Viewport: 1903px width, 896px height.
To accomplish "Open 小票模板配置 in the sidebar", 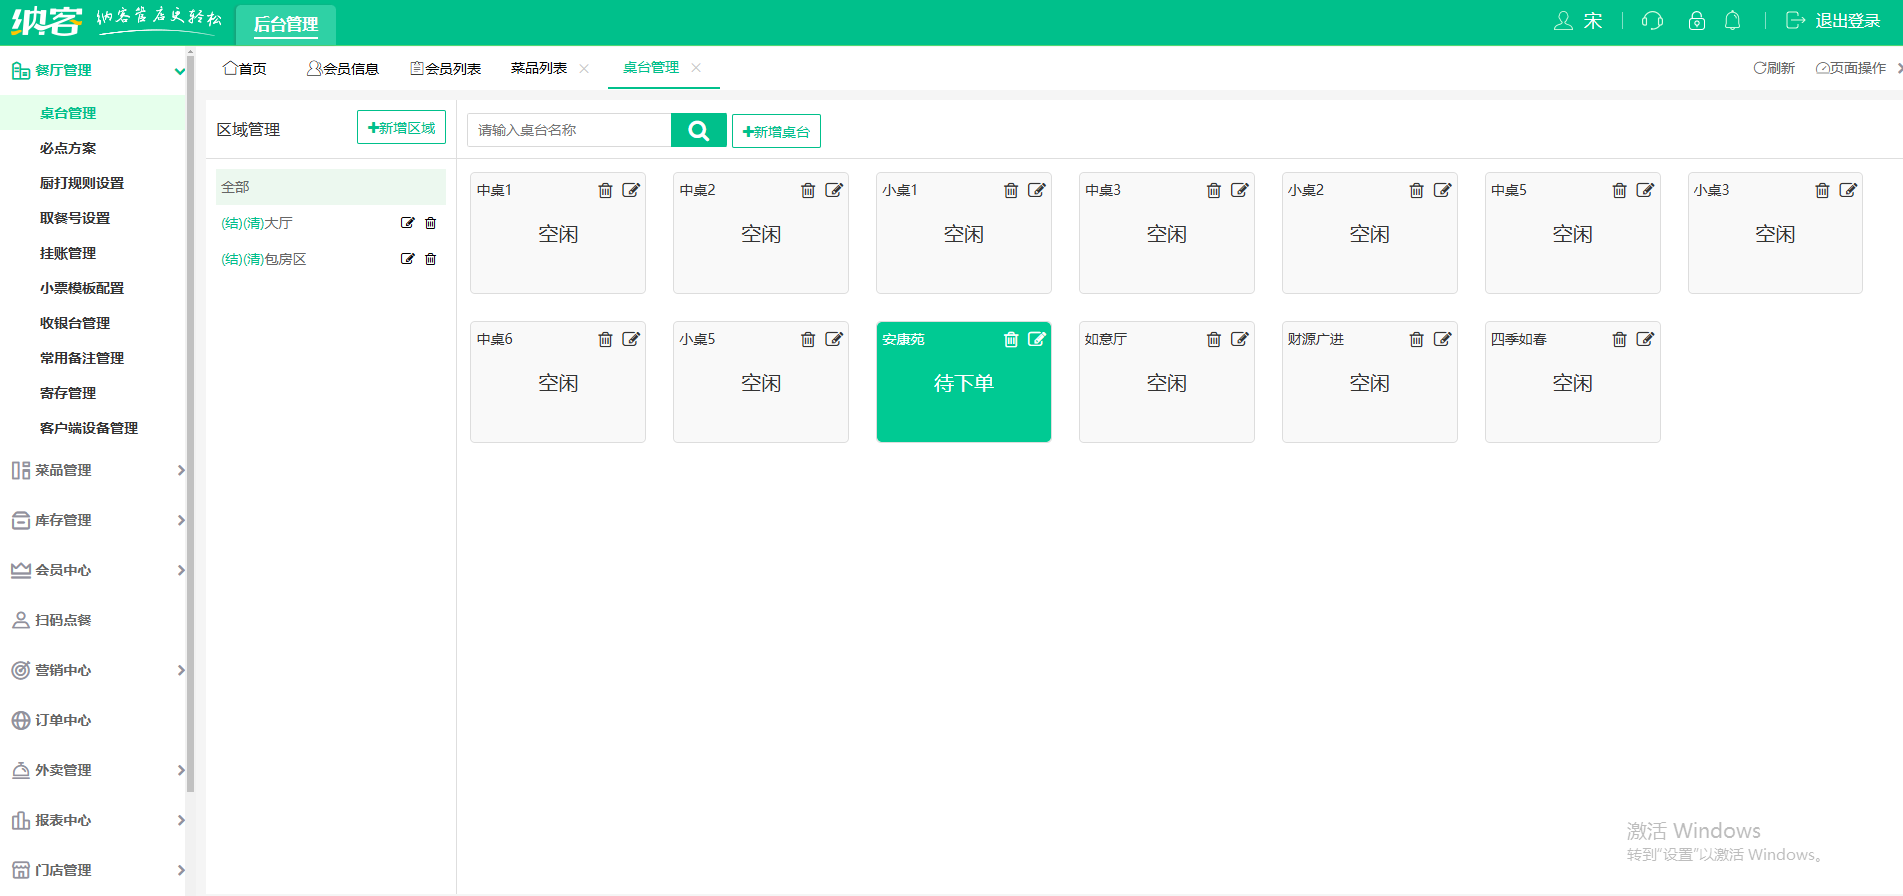I will point(82,288).
